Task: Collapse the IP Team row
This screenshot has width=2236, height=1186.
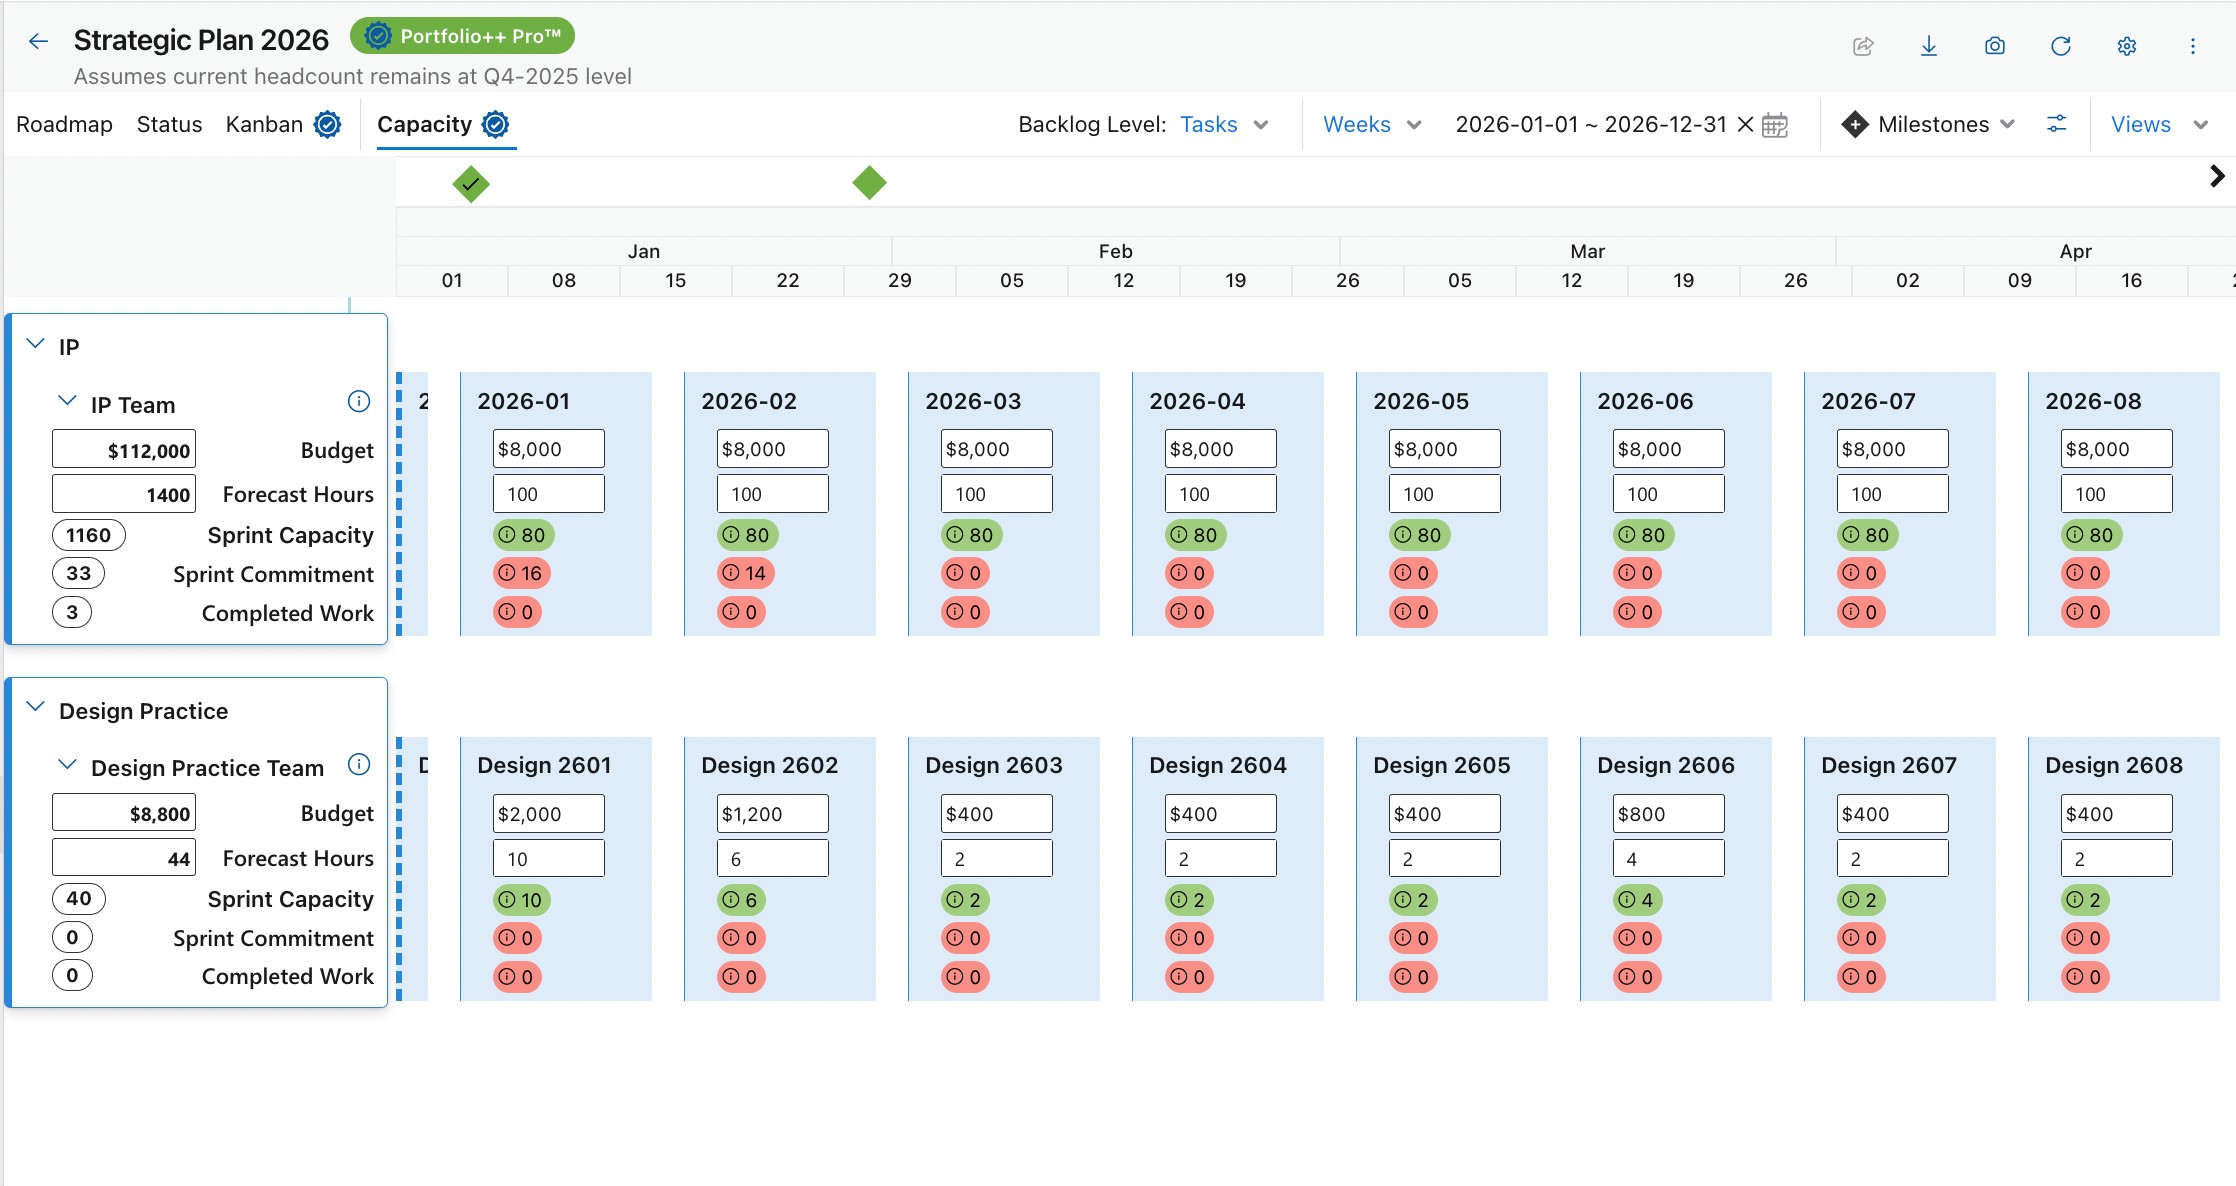Action: [x=67, y=402]
